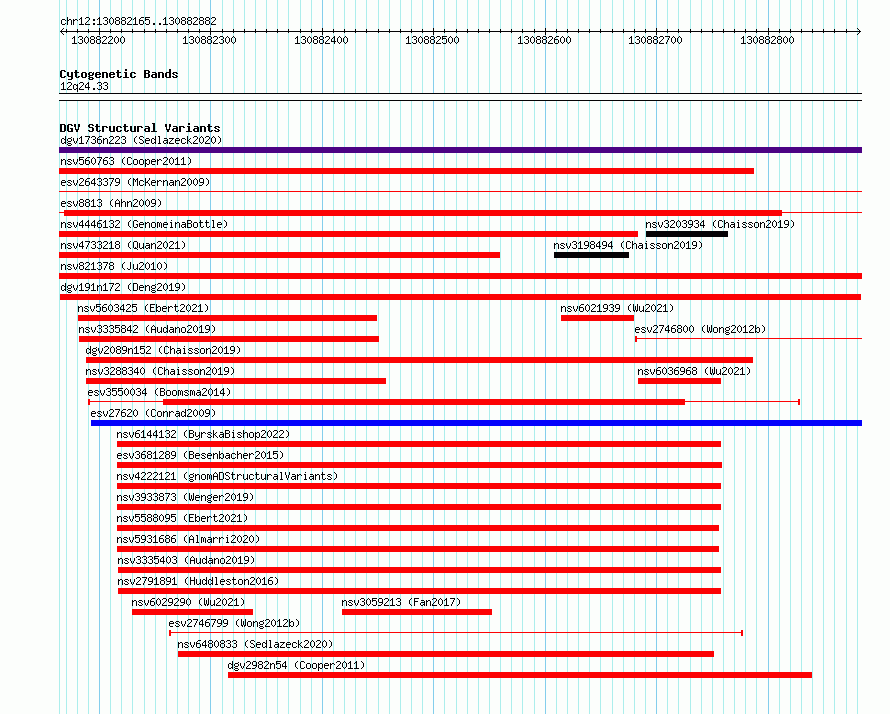
Task: Click nsv5588095 (Ebert2021) label
Action: pyautogui.click(x=182, y=518)
